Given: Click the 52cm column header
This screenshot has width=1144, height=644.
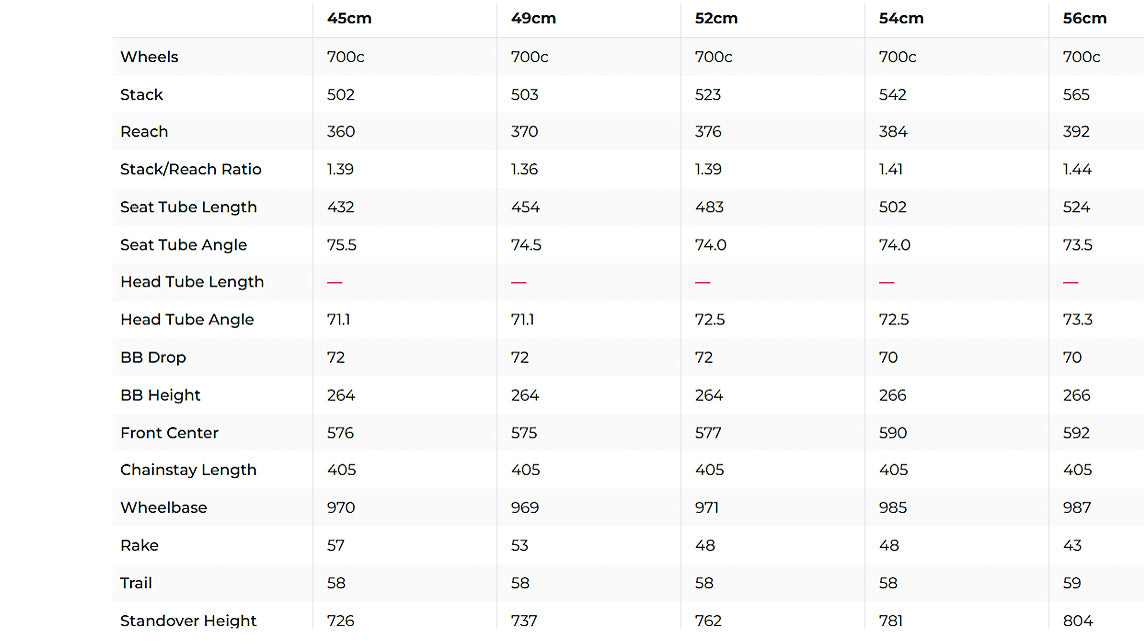Looking at the screenshot, I should (x=716, y=19).
